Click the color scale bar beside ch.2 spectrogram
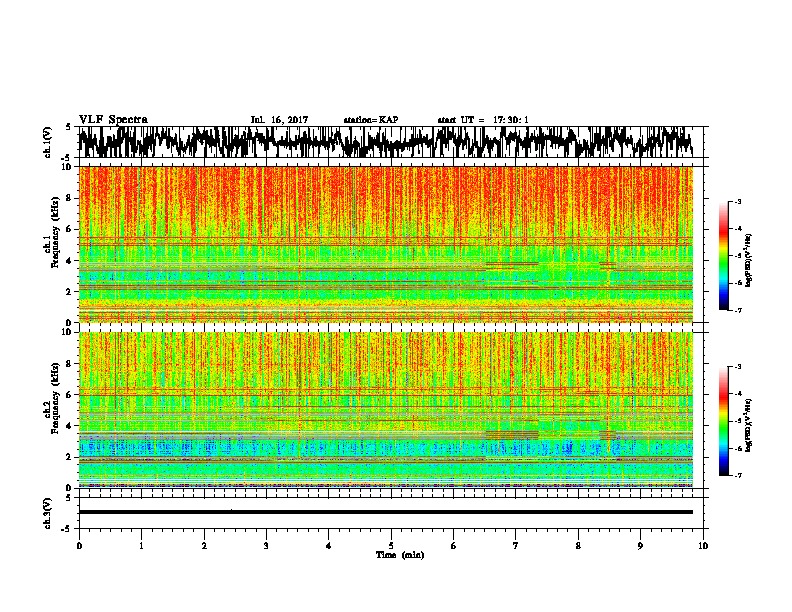 (723, 421)
